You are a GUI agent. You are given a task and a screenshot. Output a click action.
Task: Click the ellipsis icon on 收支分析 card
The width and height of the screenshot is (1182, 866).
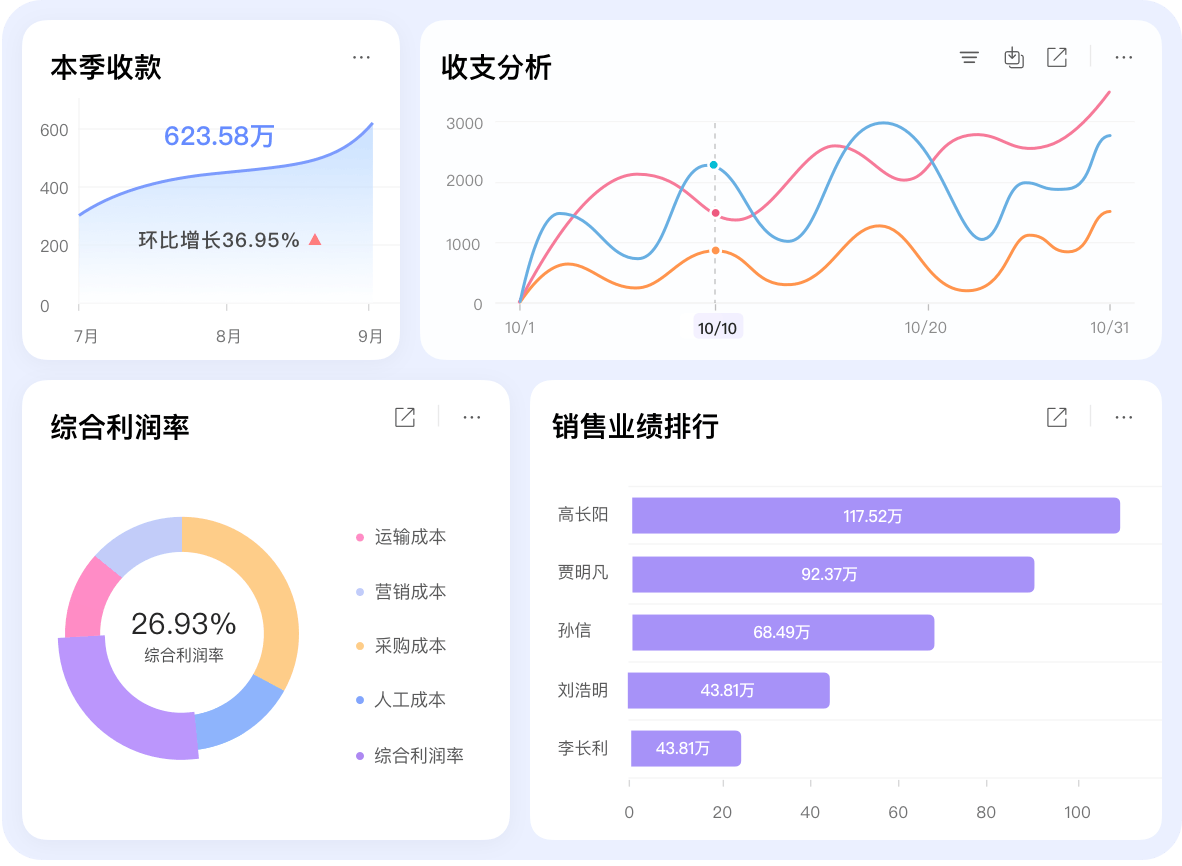pyautogui.click(x=1123, y=57)
